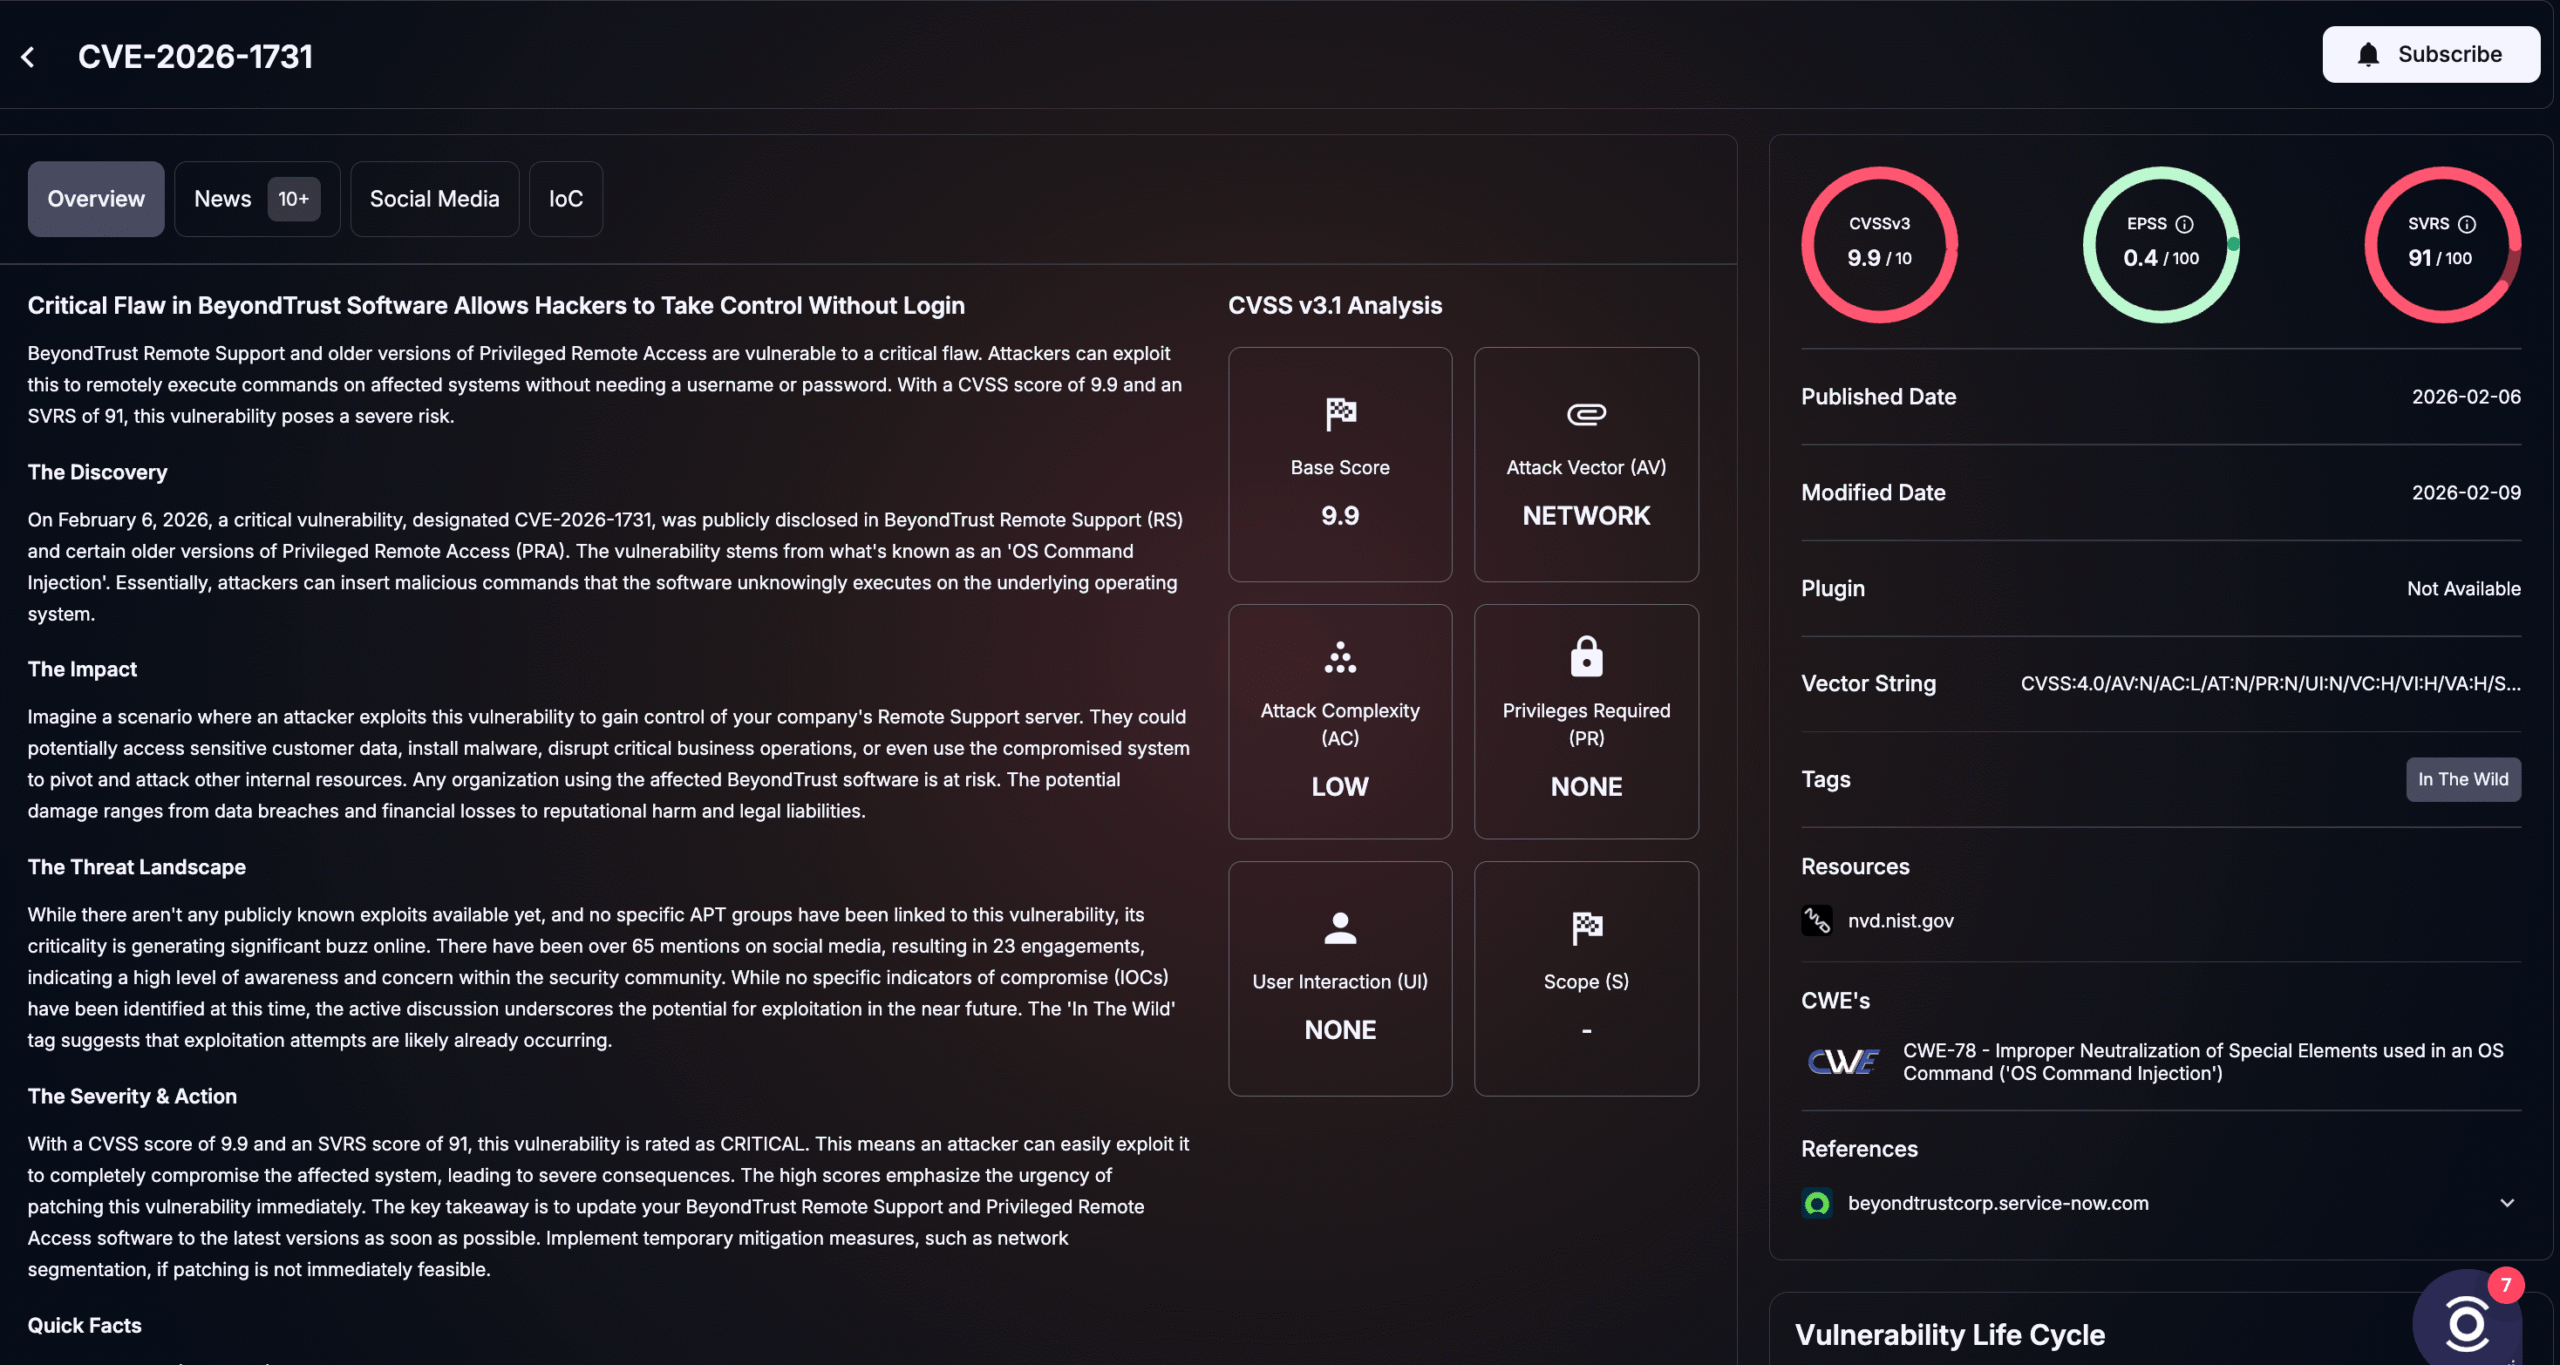Click the Tags label
This screenshot has height=1365, width=2560.
coord(1825,780)
